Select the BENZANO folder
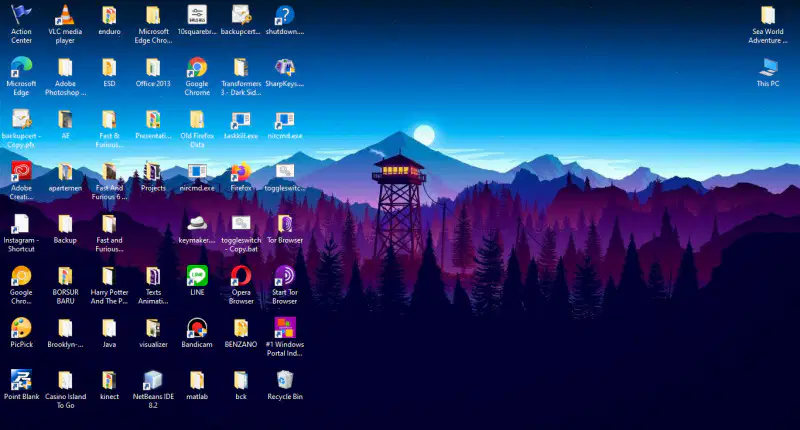 click(x=241, y=328)
